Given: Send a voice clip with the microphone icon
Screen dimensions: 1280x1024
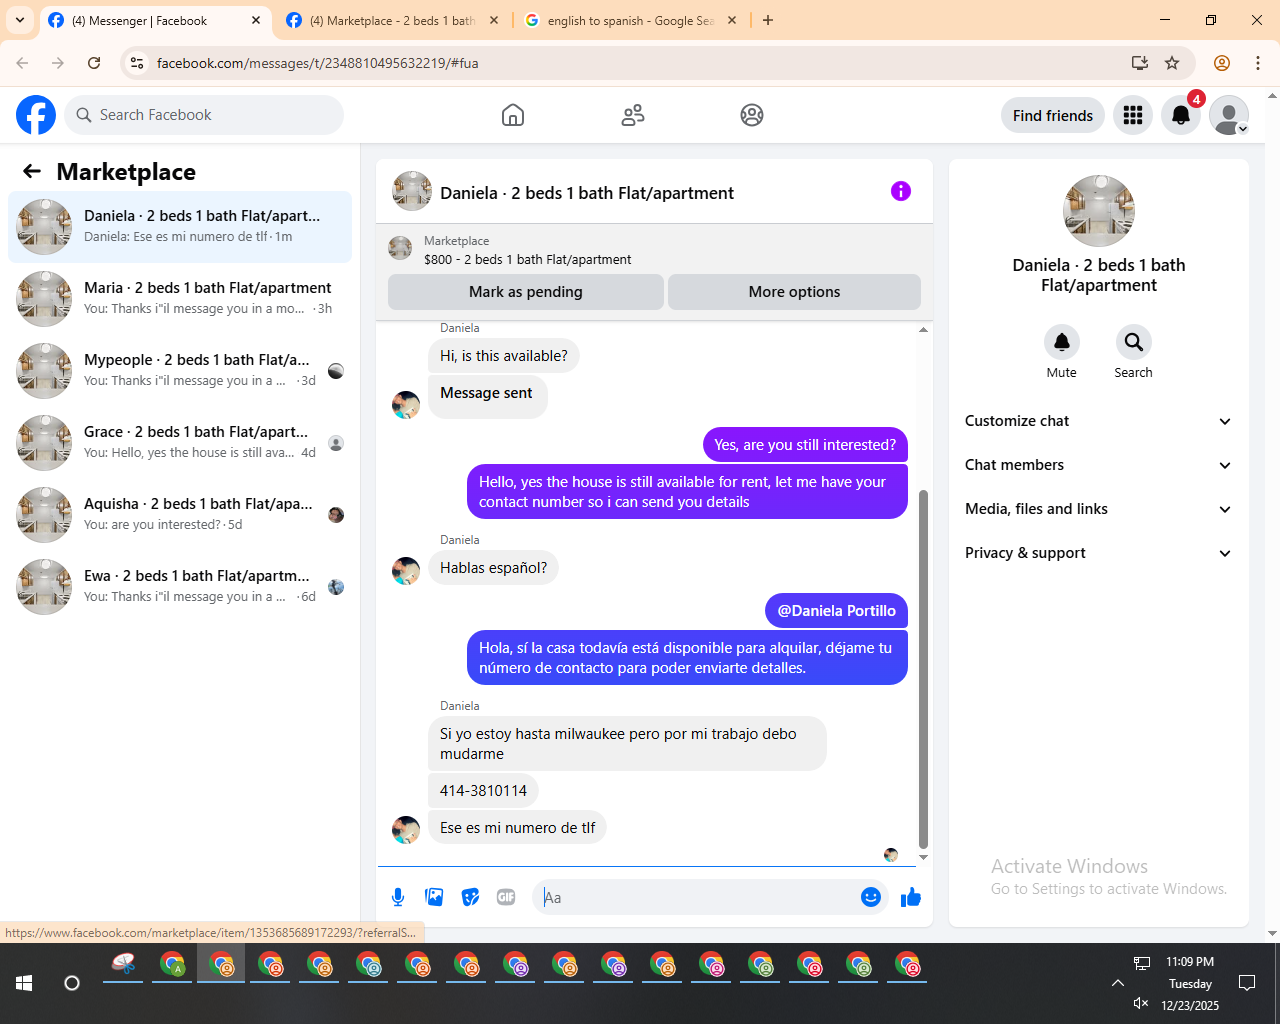Looking at the screenshot, I should pyautogui.click(x=398, y=897).
